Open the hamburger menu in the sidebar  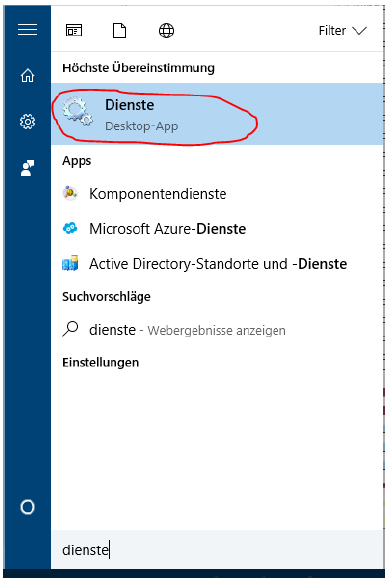point(27,30)
